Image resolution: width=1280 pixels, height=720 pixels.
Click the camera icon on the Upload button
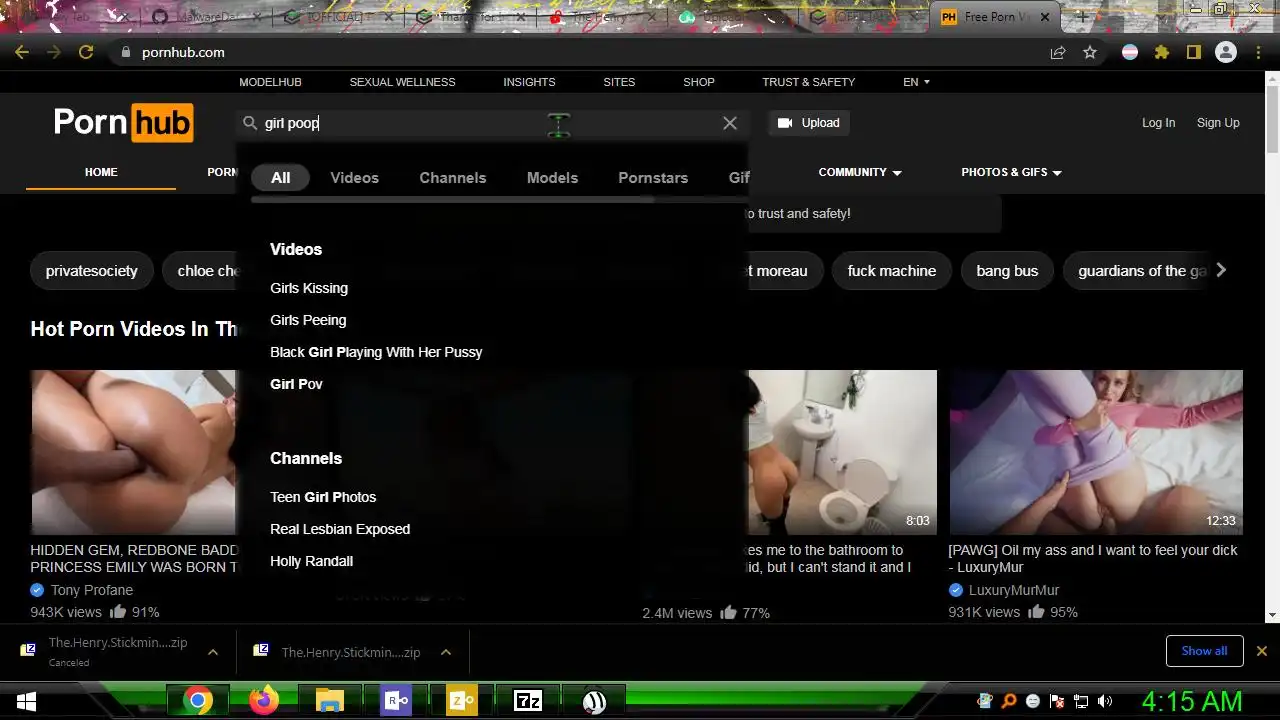(x=785, y=123)
